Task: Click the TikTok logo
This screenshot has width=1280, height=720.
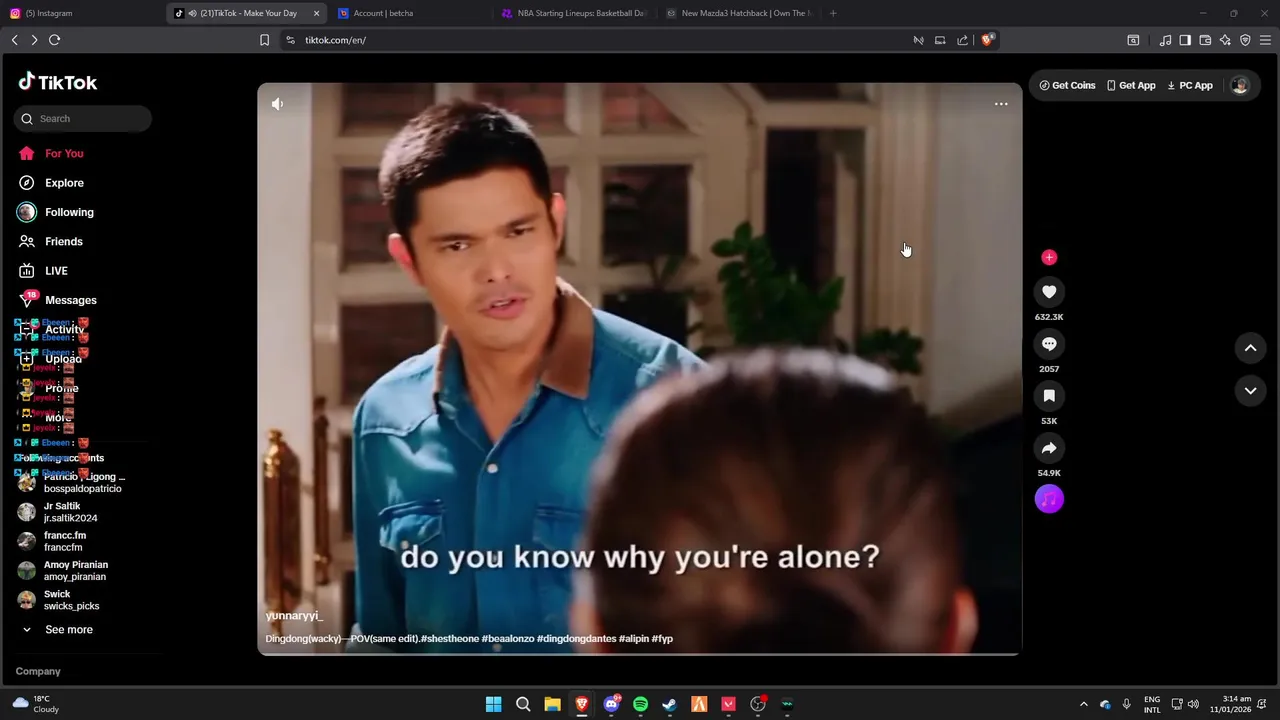Action: 58,82
